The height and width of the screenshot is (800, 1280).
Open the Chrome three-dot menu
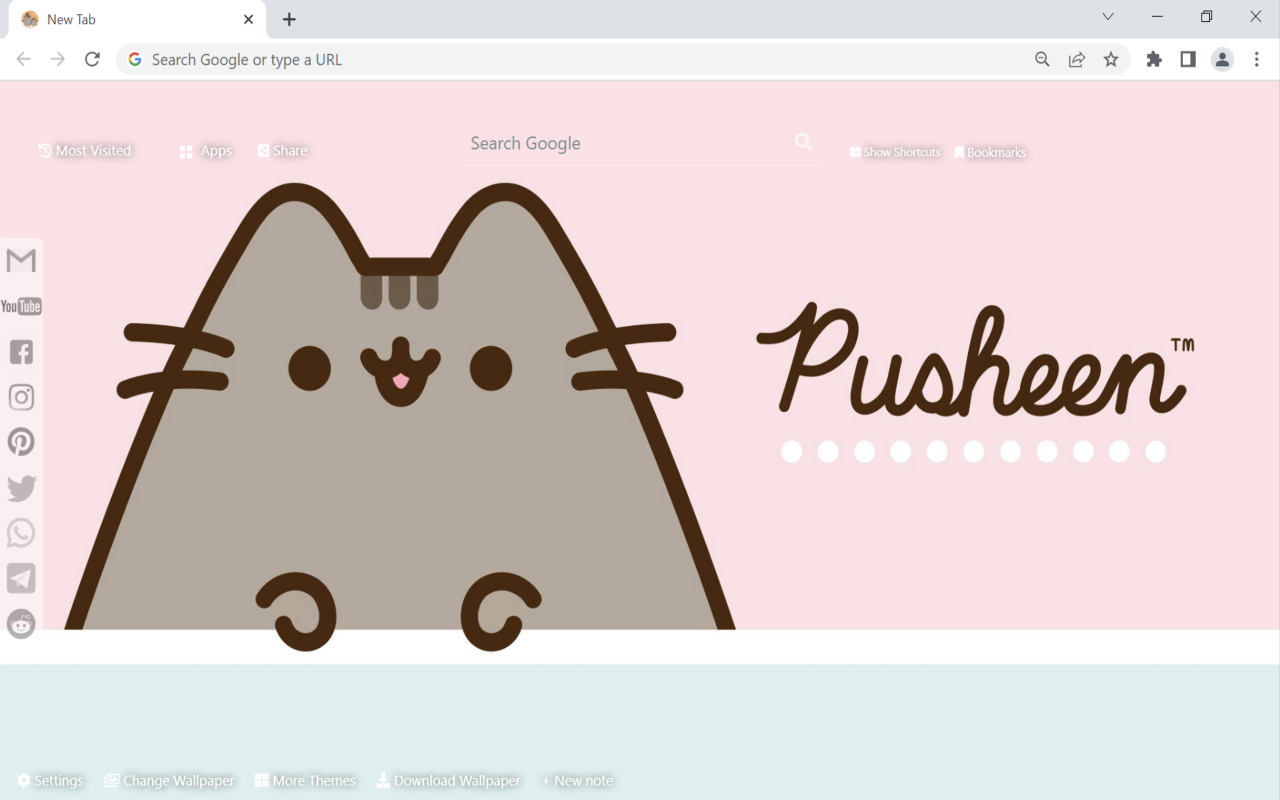pos(1257,59)
